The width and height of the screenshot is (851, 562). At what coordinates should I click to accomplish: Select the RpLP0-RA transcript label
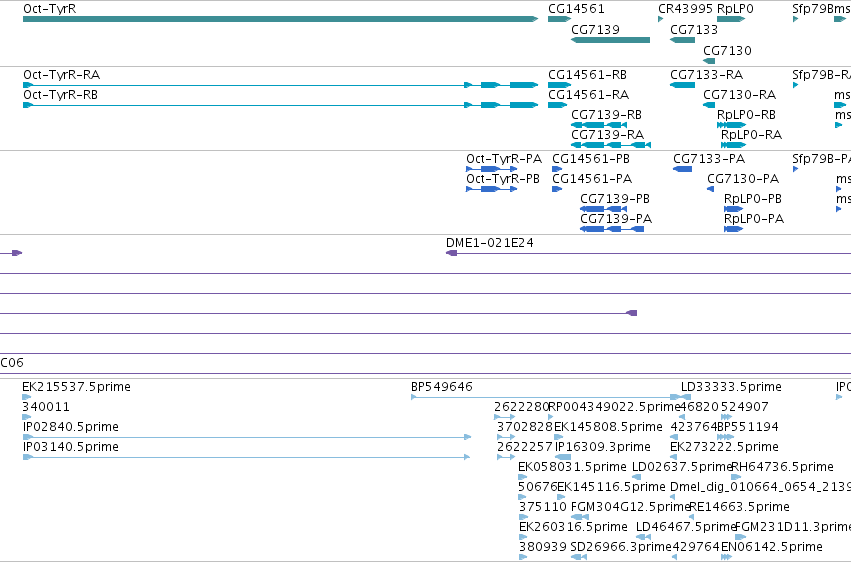tap(751, 135)
